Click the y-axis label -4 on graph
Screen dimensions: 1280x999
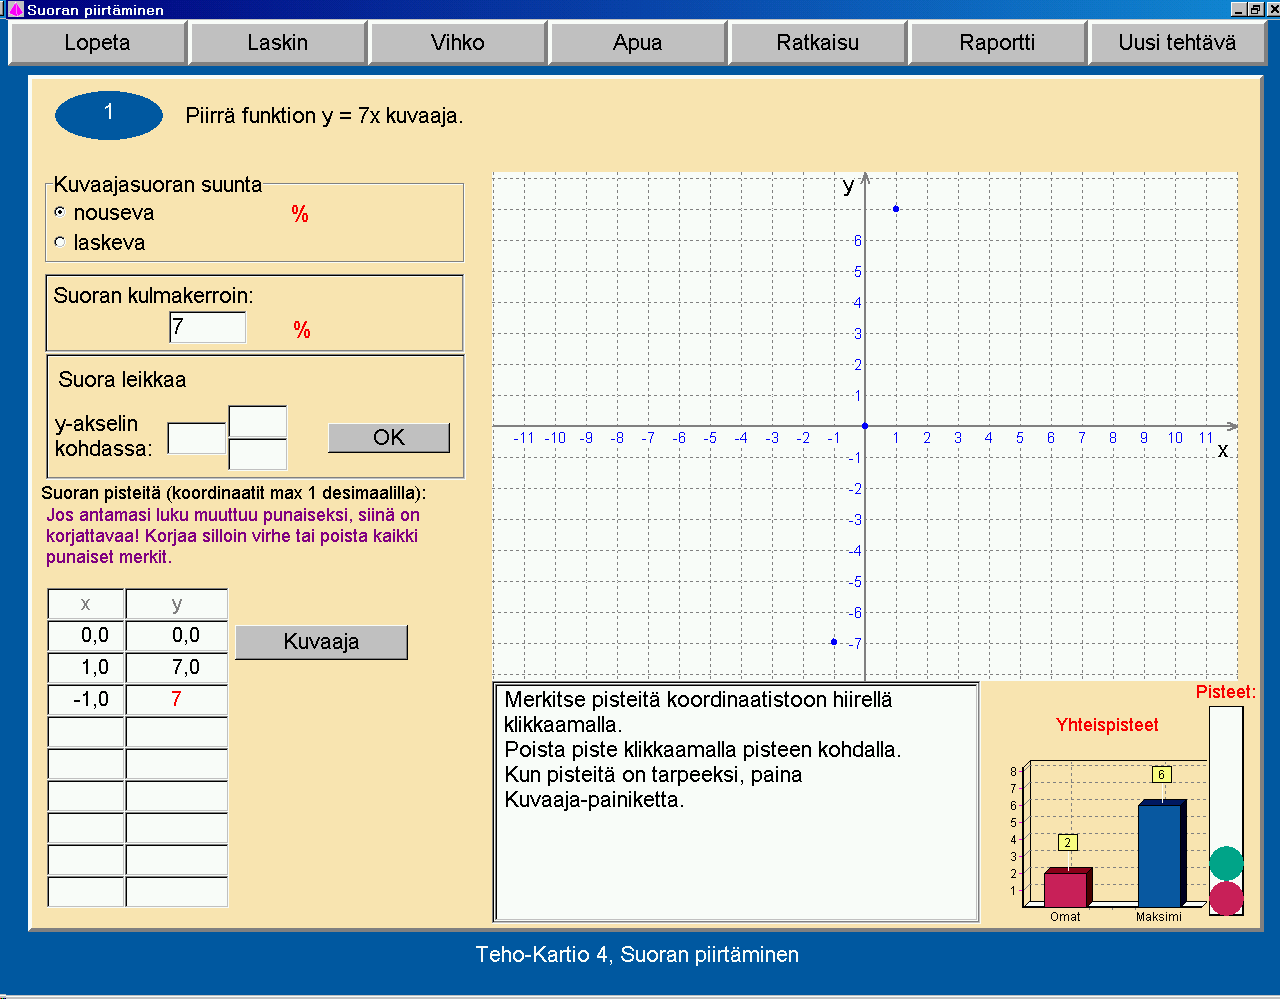(x=854, y=551)
